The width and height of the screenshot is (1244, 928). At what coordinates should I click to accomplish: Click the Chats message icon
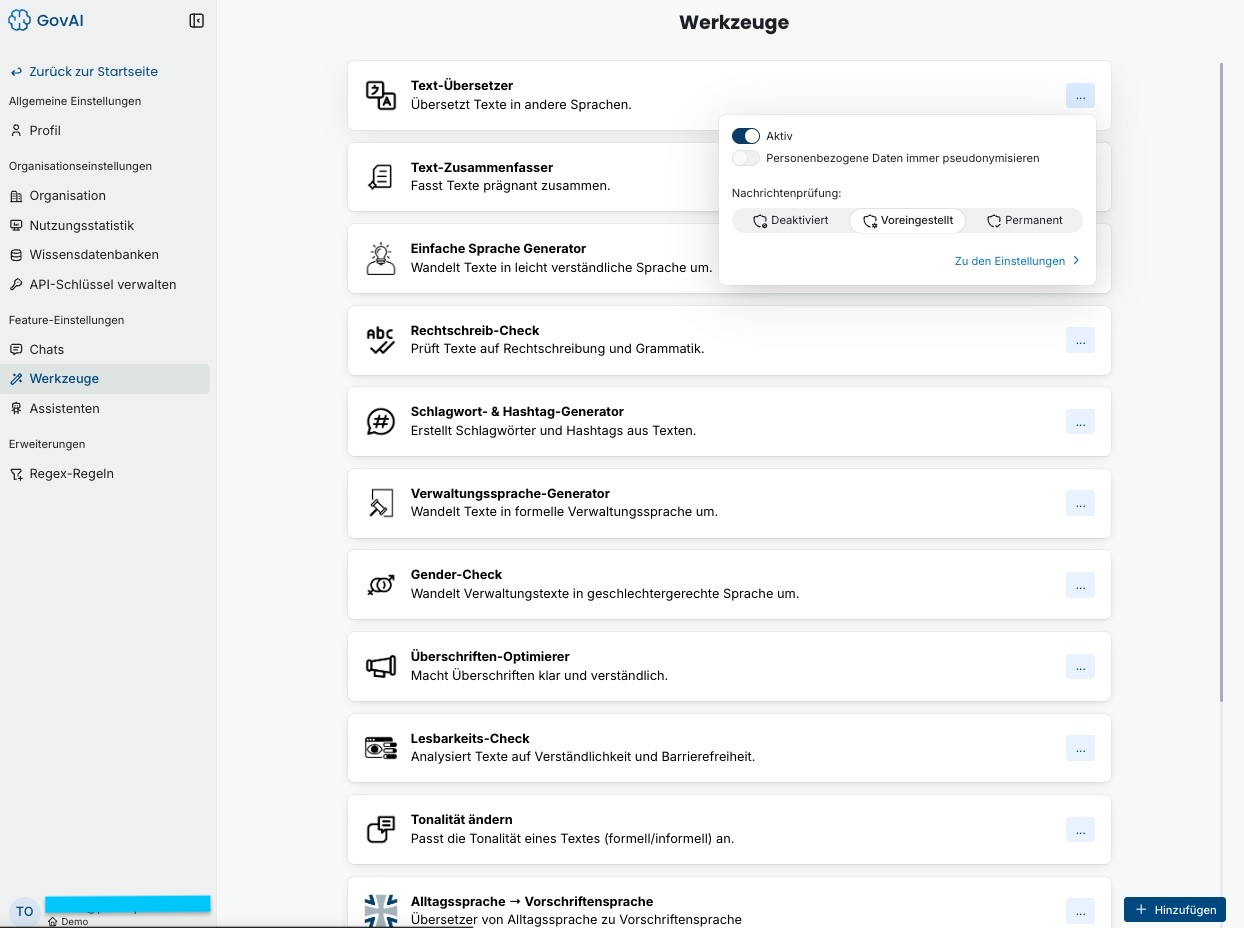16,350
